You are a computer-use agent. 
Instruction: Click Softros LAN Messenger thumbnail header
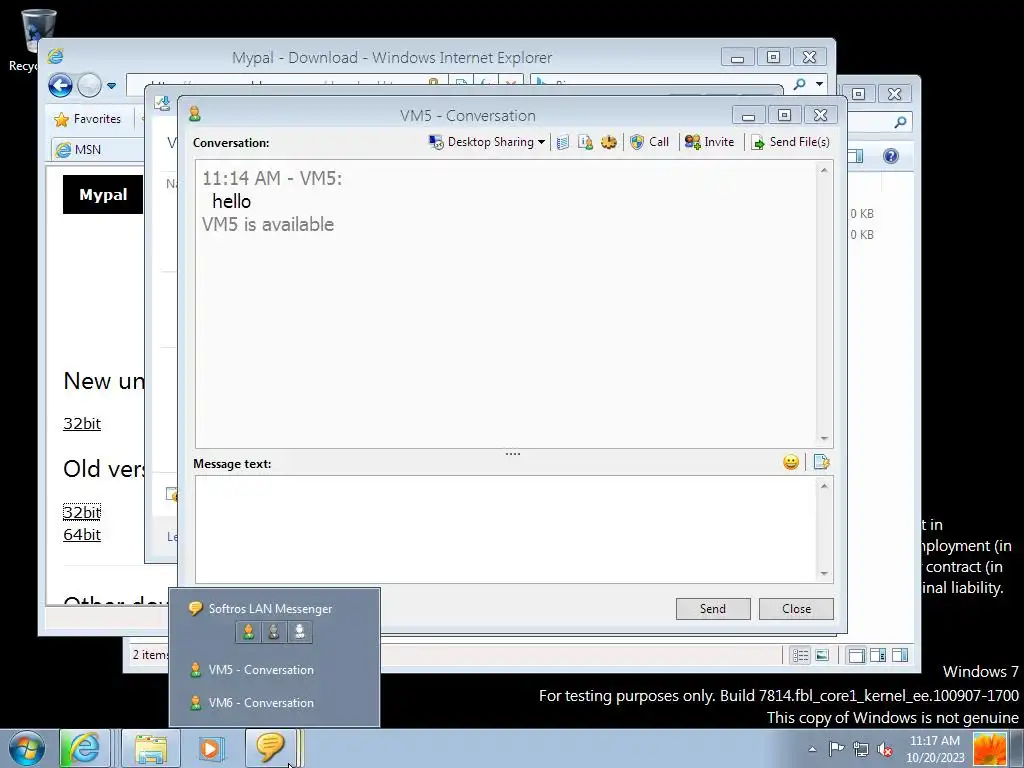tap(270, 609)
